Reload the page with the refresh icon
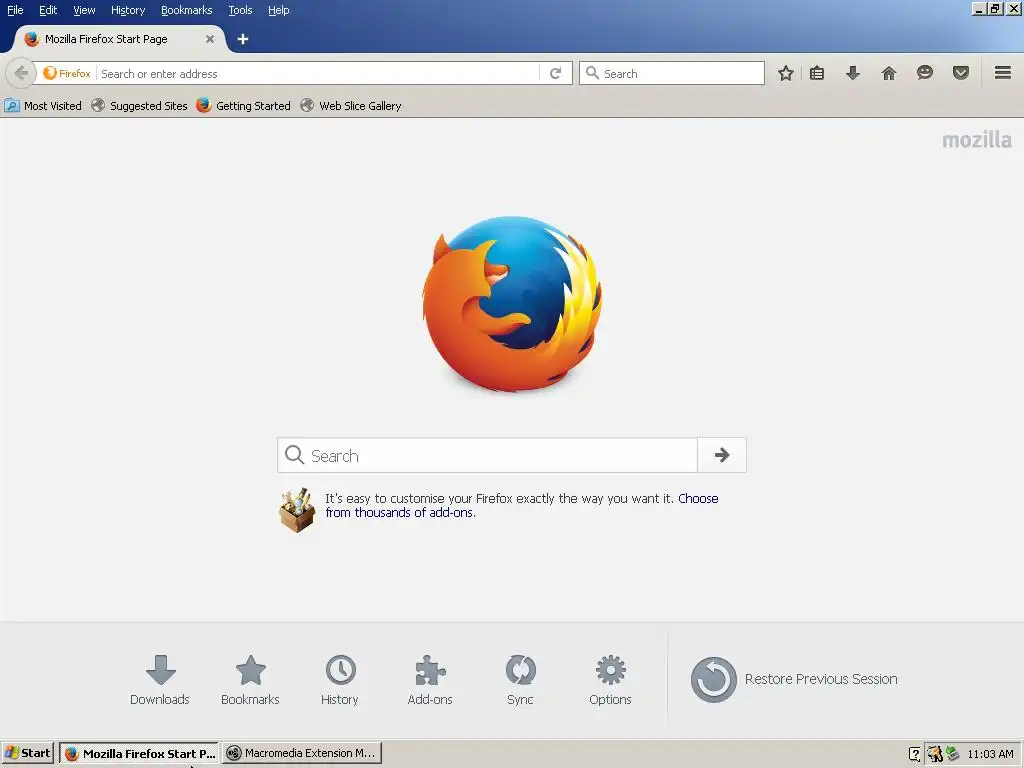 click(556, 73)
